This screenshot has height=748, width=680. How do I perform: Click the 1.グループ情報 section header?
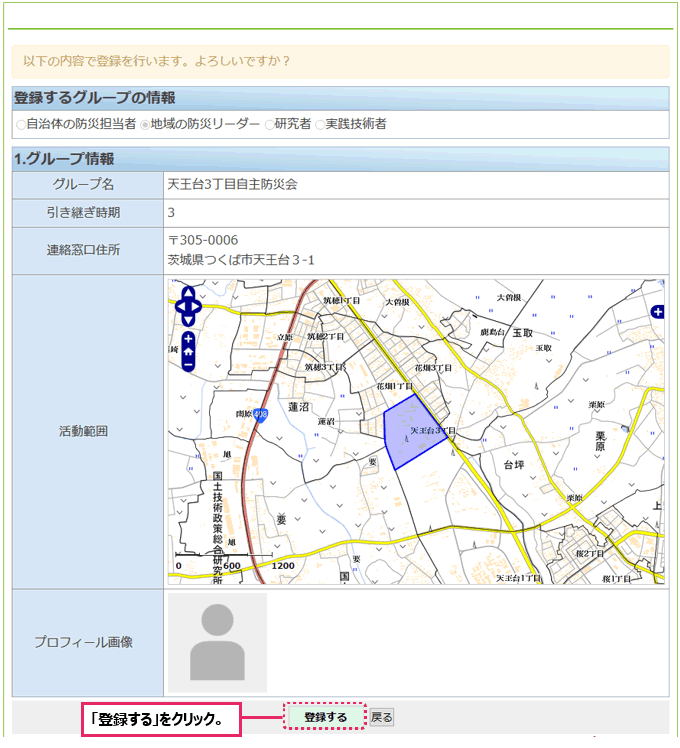pyautogui.click(x=64, y=158)
